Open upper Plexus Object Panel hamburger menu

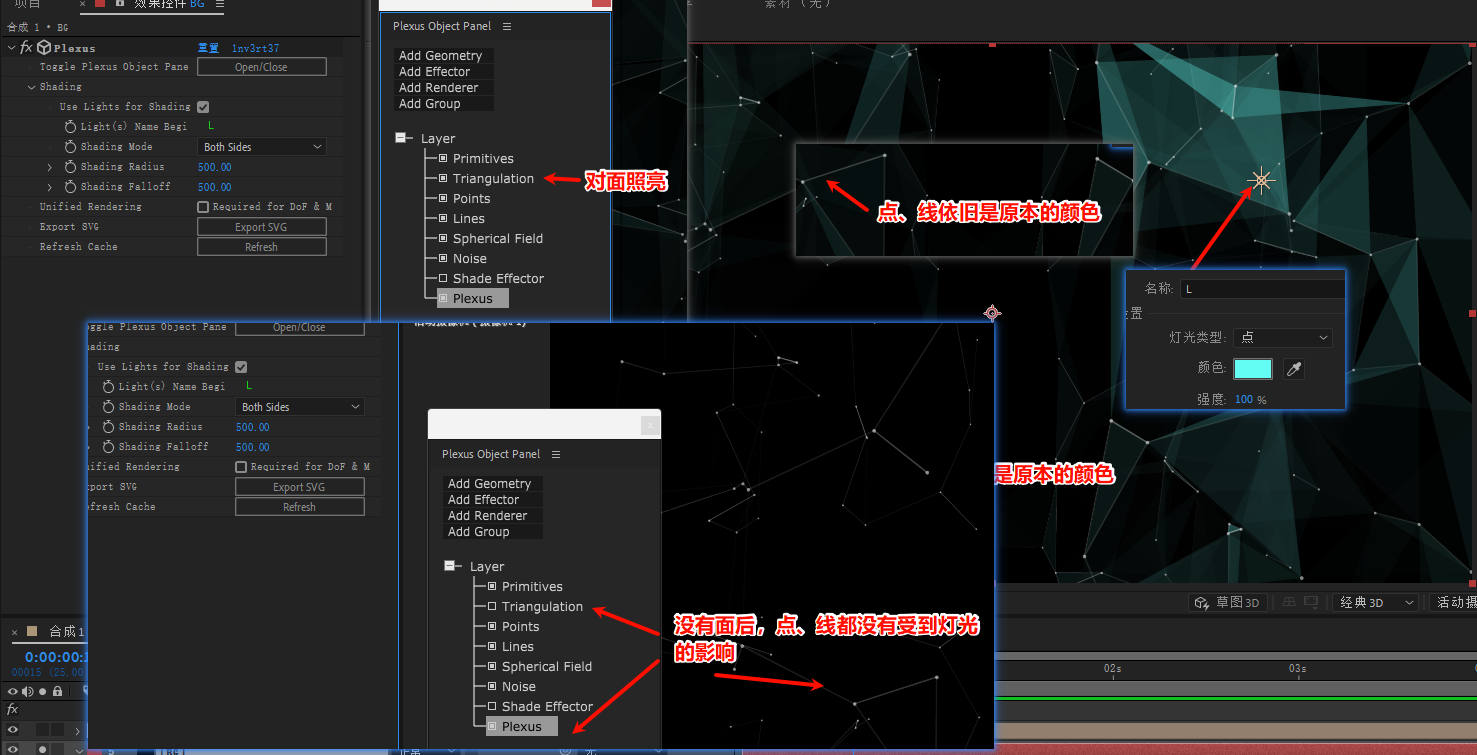tap(507, 27)
